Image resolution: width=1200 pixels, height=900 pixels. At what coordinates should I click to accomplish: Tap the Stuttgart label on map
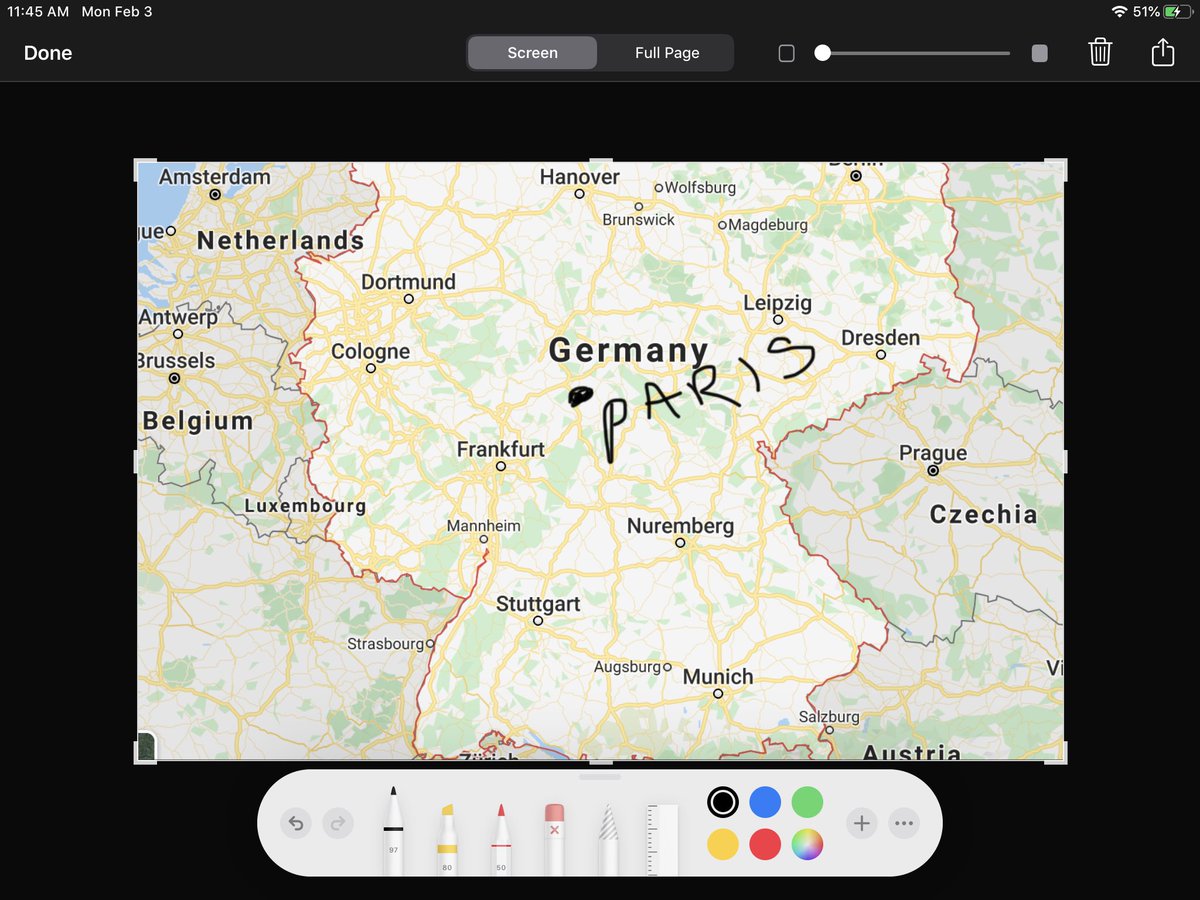(538, 605)
